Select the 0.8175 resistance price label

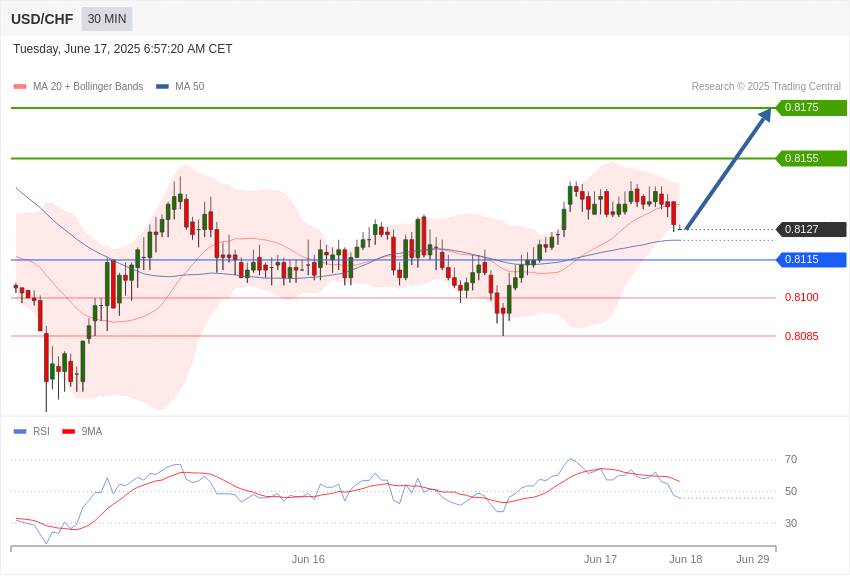click(812, 107)
